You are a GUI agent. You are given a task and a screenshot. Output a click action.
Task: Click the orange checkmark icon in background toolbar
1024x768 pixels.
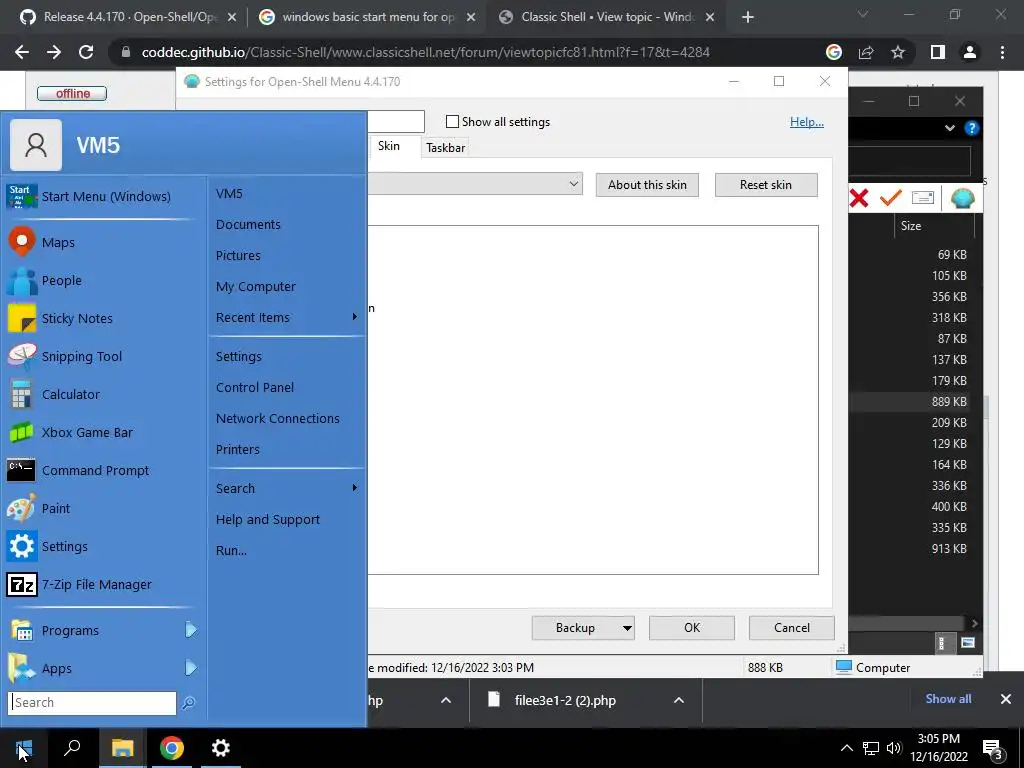click(890, 197)
